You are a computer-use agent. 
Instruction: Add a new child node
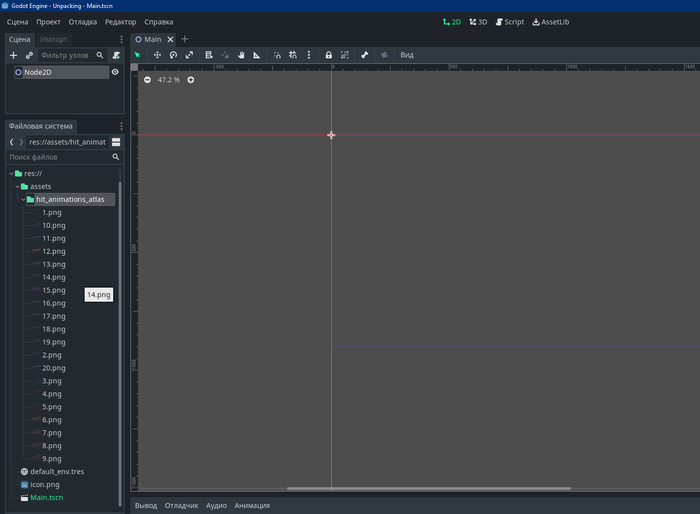coord(13,55)
